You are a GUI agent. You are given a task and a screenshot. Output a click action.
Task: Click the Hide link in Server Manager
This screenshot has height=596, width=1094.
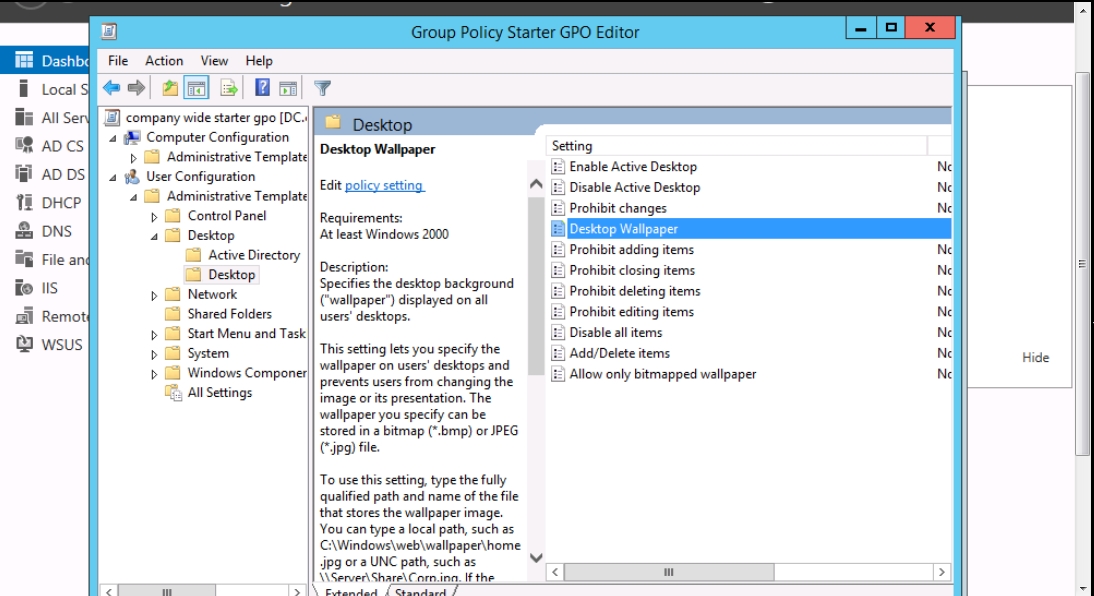1035,358
